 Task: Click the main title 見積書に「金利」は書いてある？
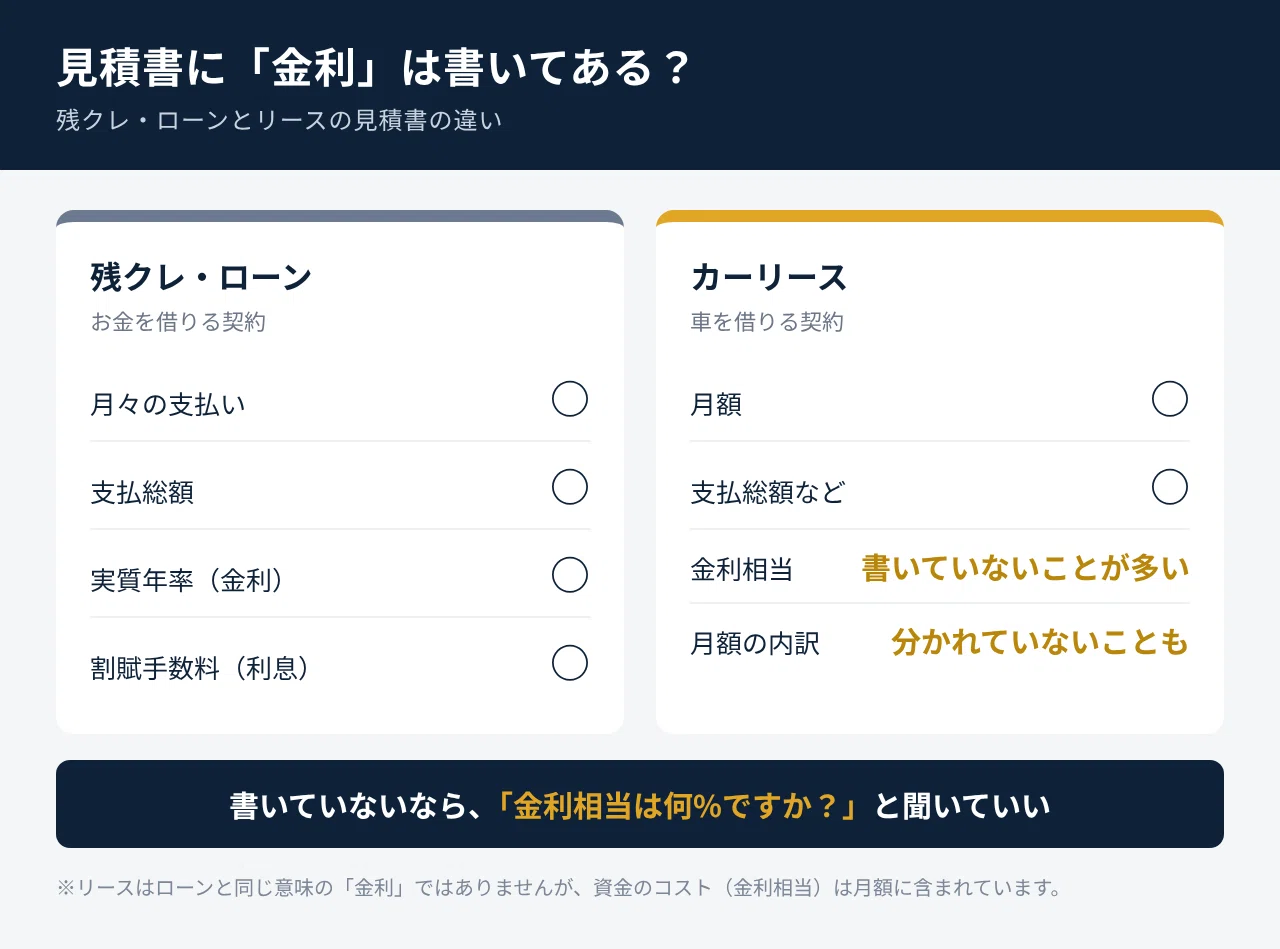pos(373,69)
